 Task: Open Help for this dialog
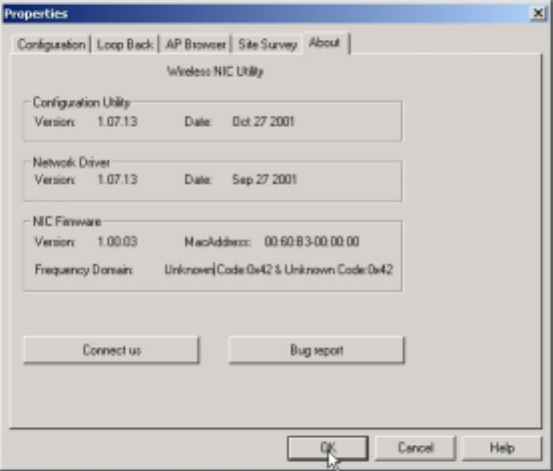(502, 448)
